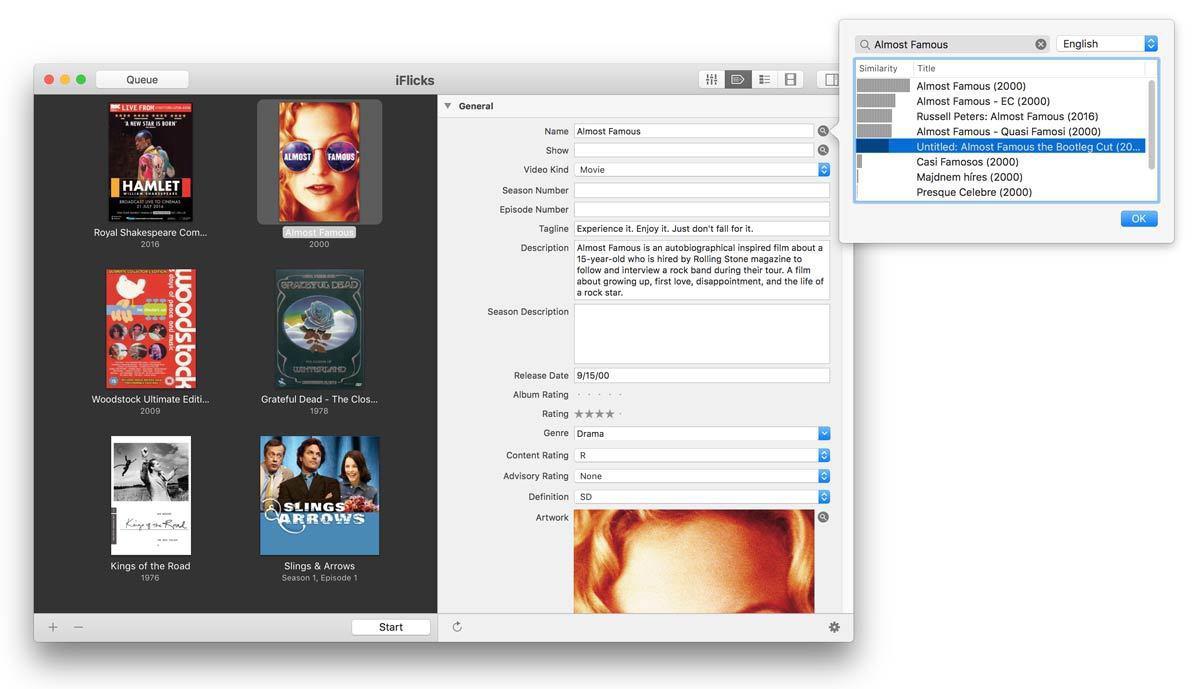
Task: Select the Almost Famous poster thumbnail
Action: [x=319, y=162]
